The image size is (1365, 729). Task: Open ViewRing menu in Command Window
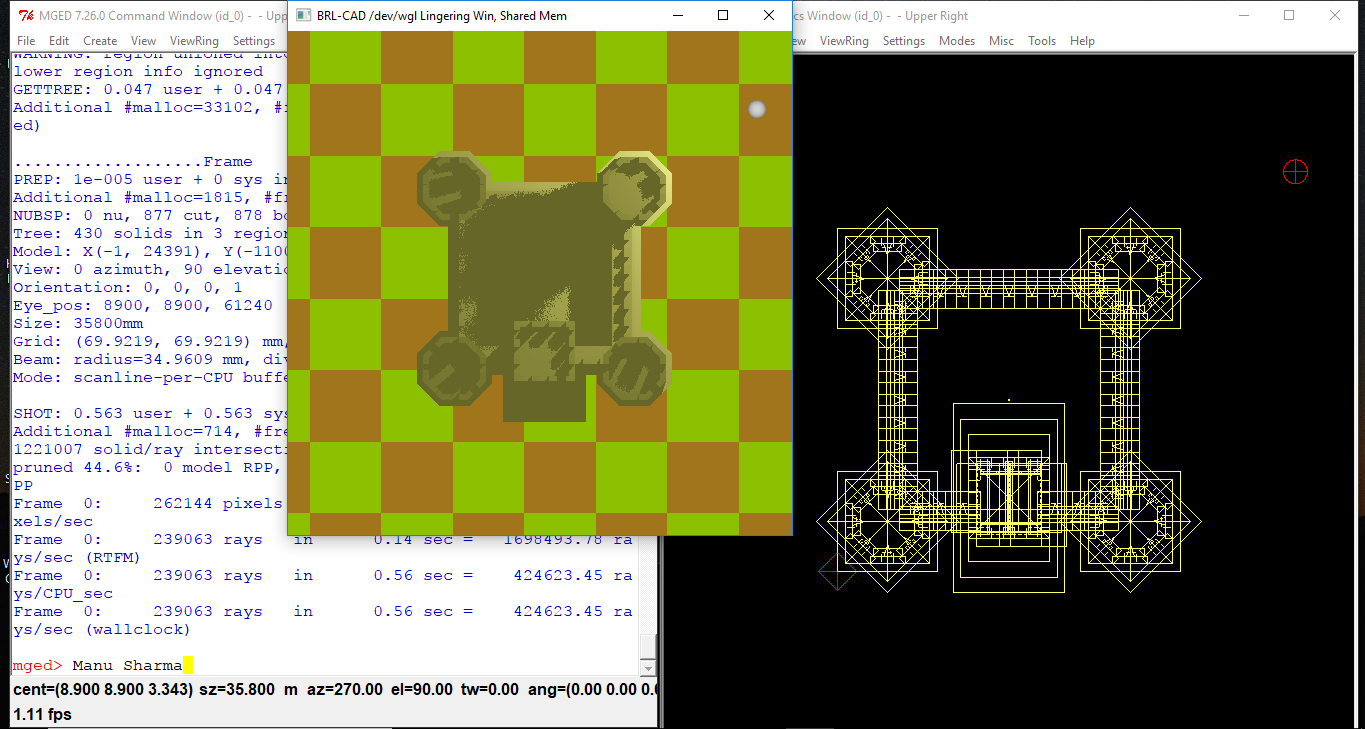pos(194,41)
